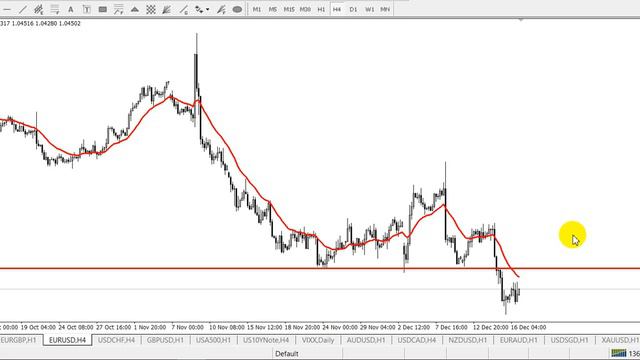Select the EURUSD,H4 chart tab
The image size is (640, 360).
click(67, 340)
